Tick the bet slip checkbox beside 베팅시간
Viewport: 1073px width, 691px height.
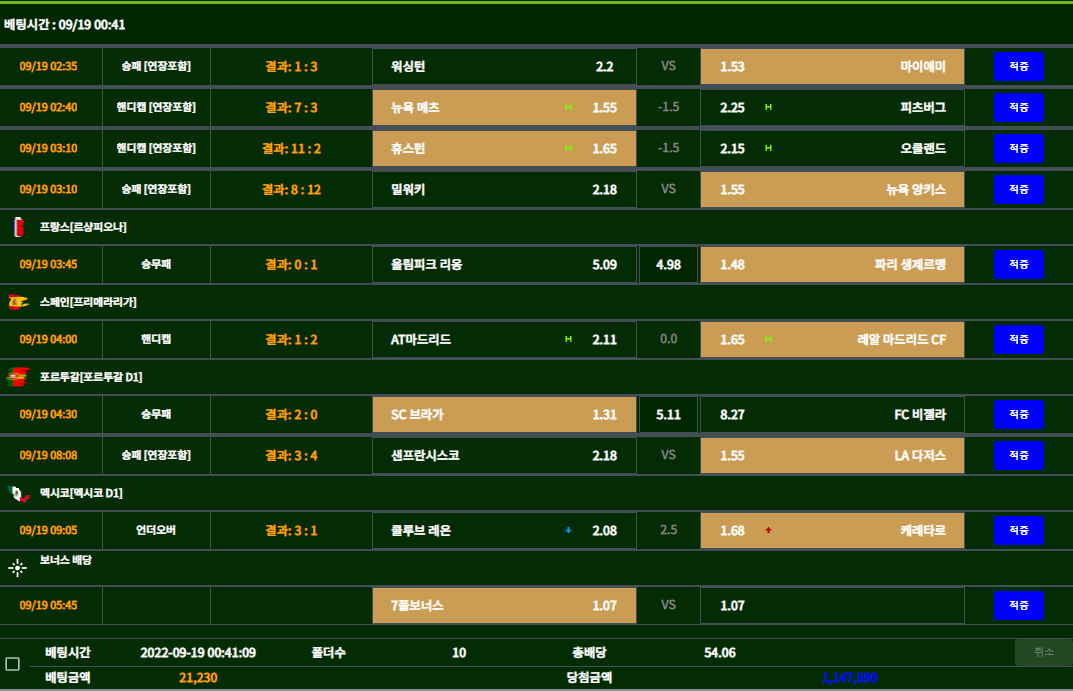12,664
